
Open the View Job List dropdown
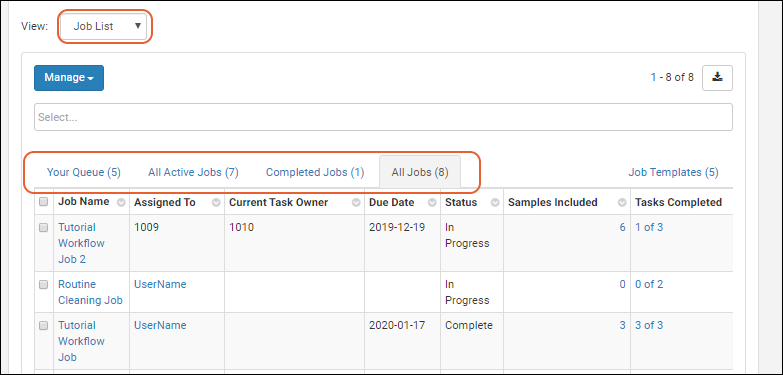click(104, 26)
